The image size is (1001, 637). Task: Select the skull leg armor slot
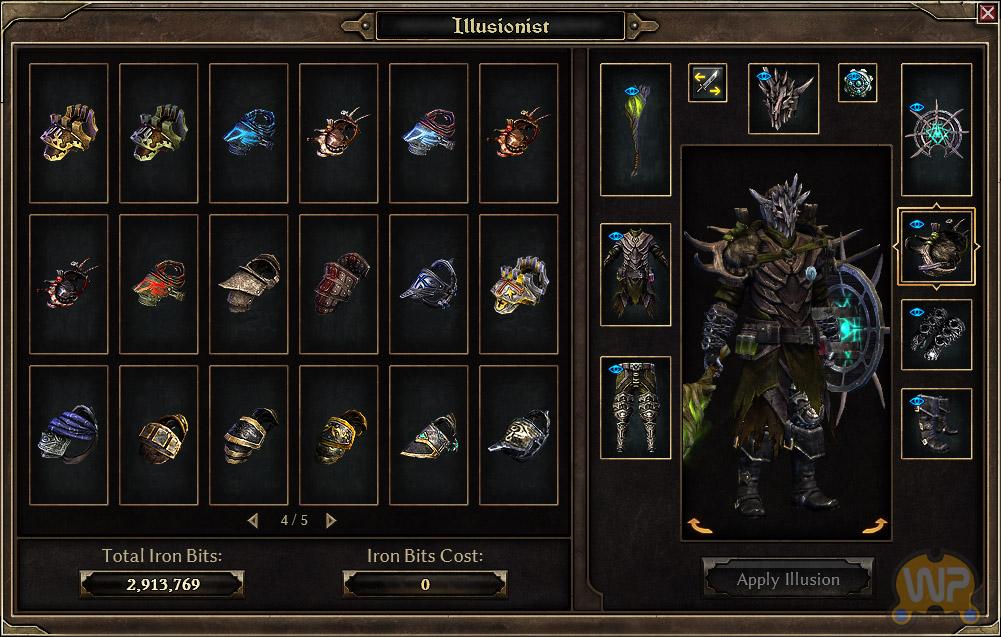tap(635, 408)
